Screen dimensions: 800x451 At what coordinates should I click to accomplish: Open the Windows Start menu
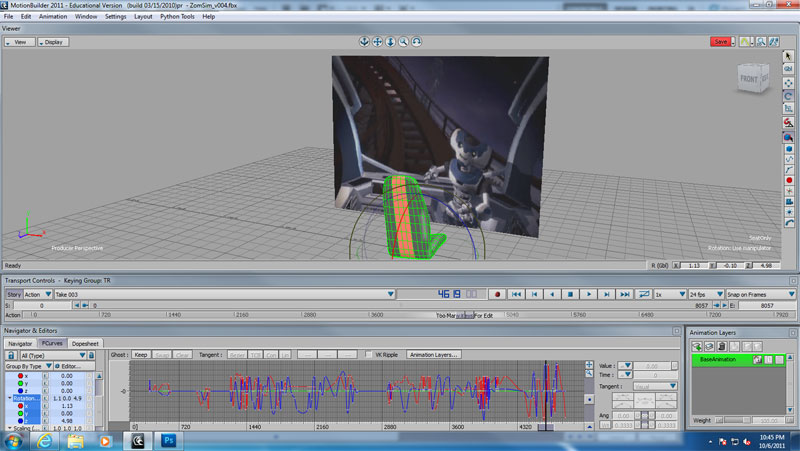(x=14, y=441)
